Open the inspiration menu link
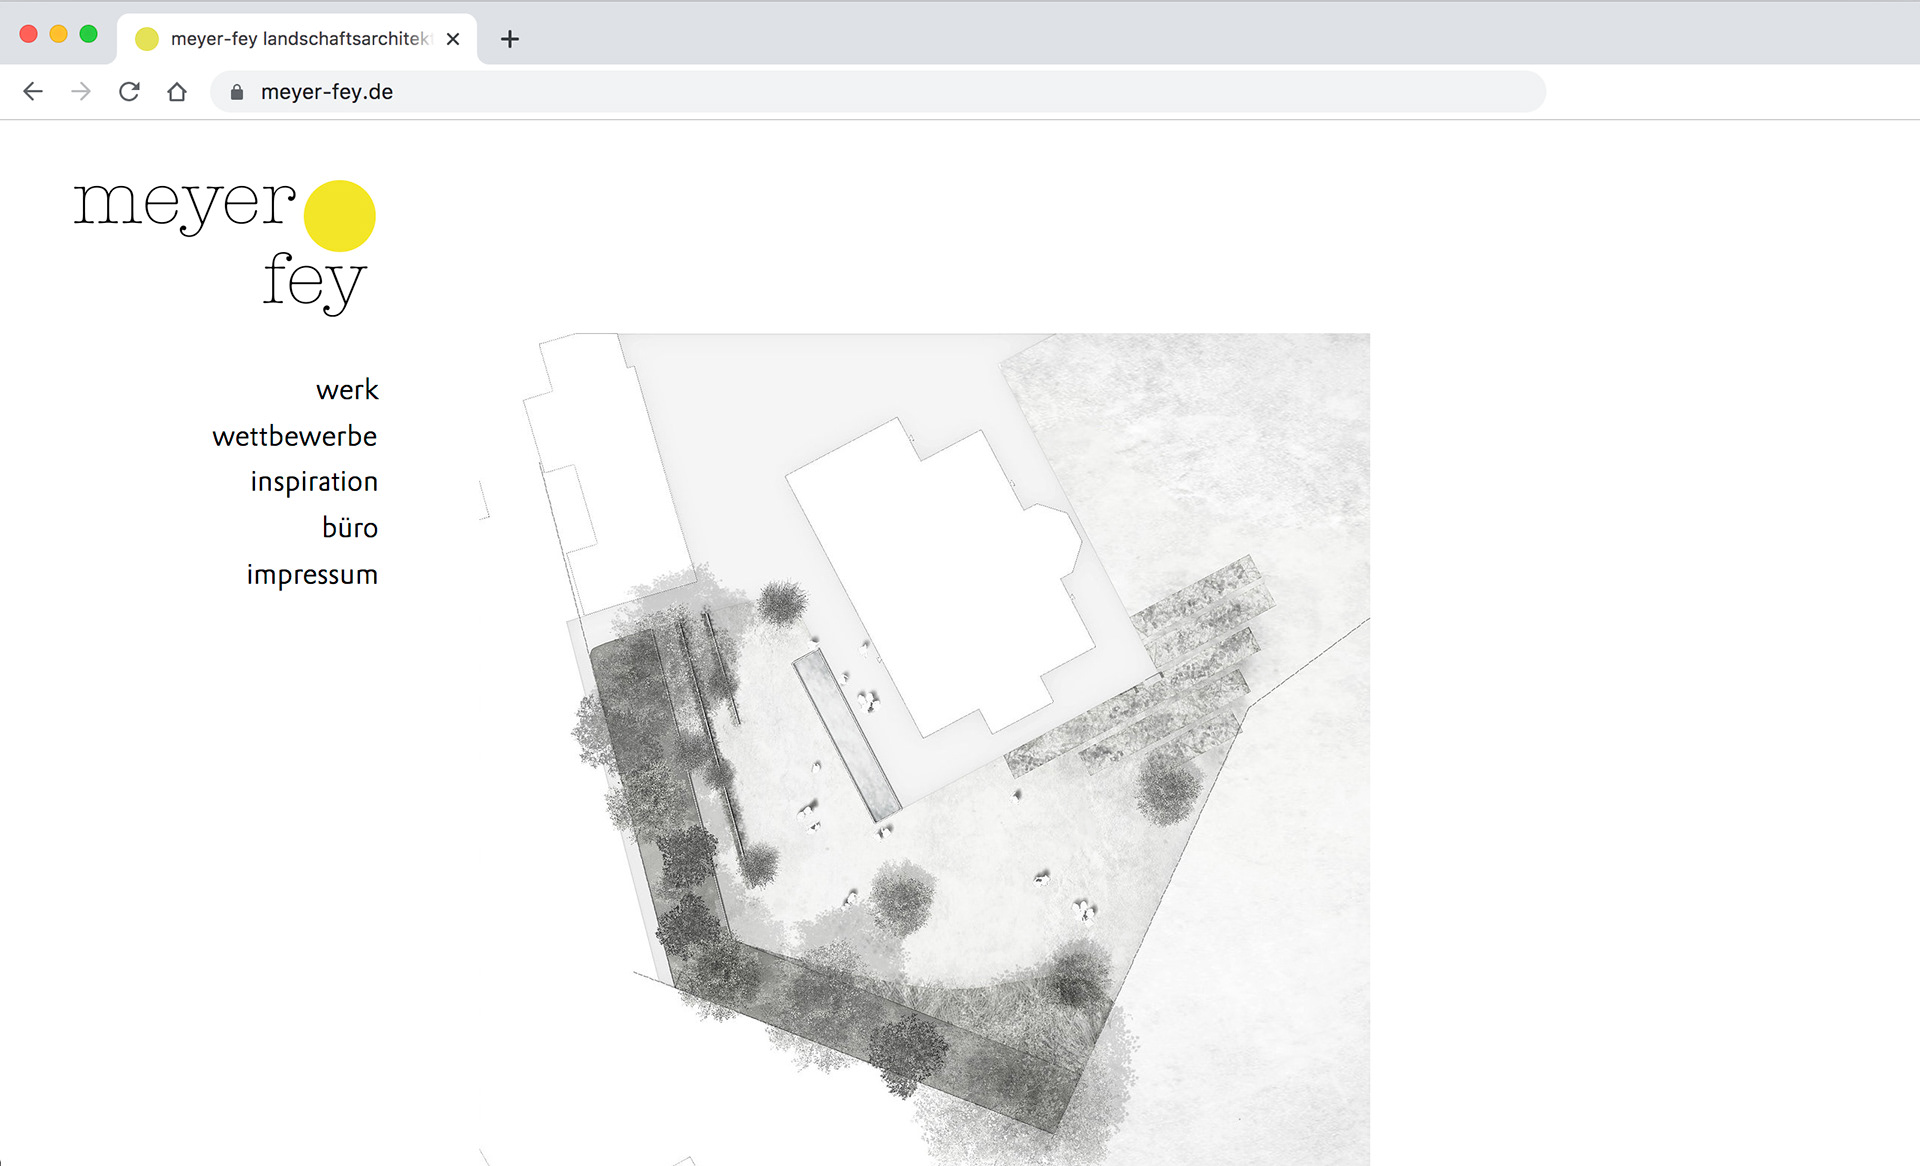This screenshot has width=1920, height=1166. (x=314, y=482)
